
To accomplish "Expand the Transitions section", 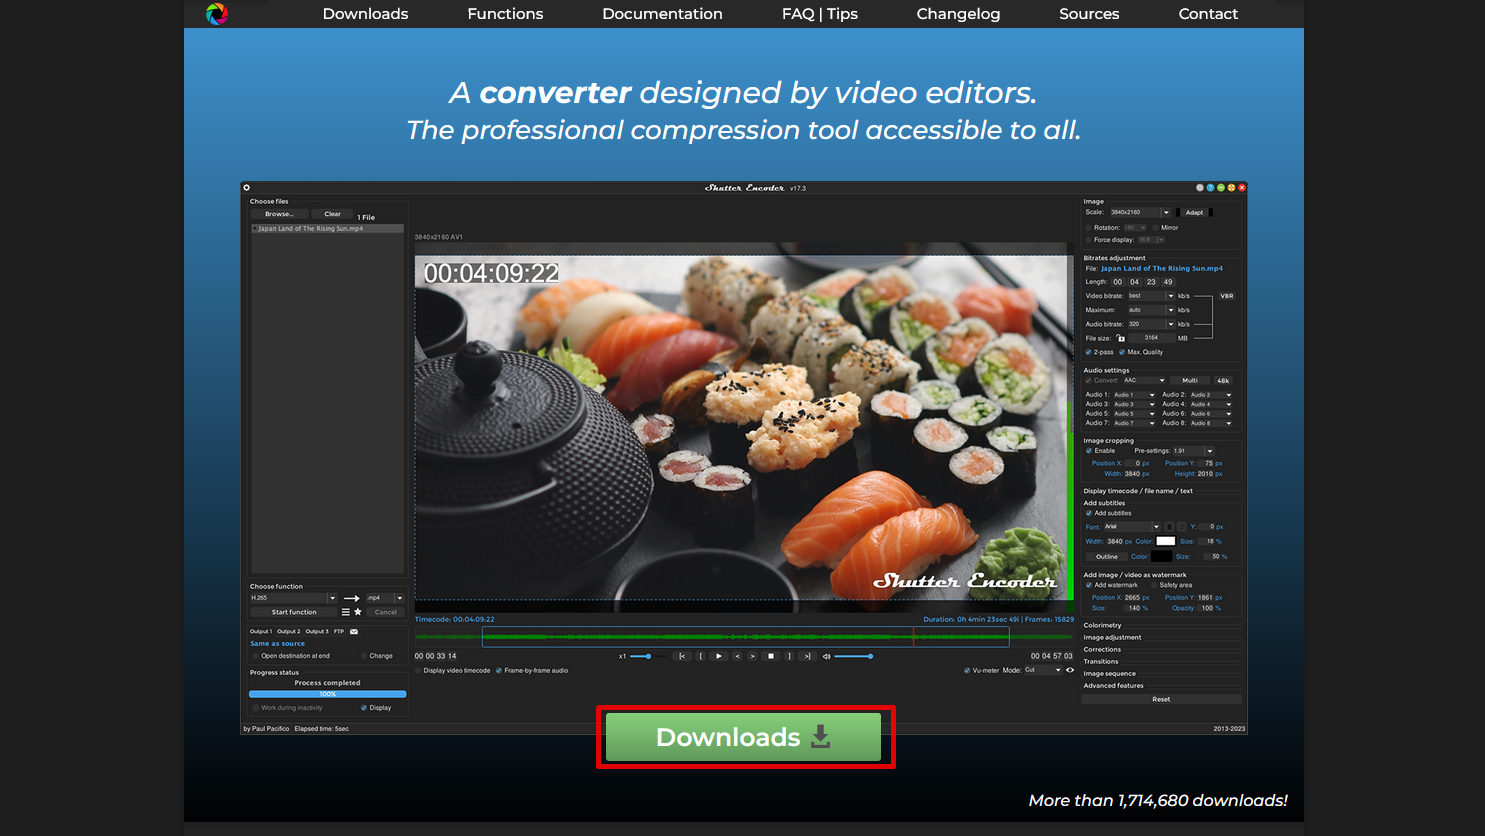I will point(1101,661).
